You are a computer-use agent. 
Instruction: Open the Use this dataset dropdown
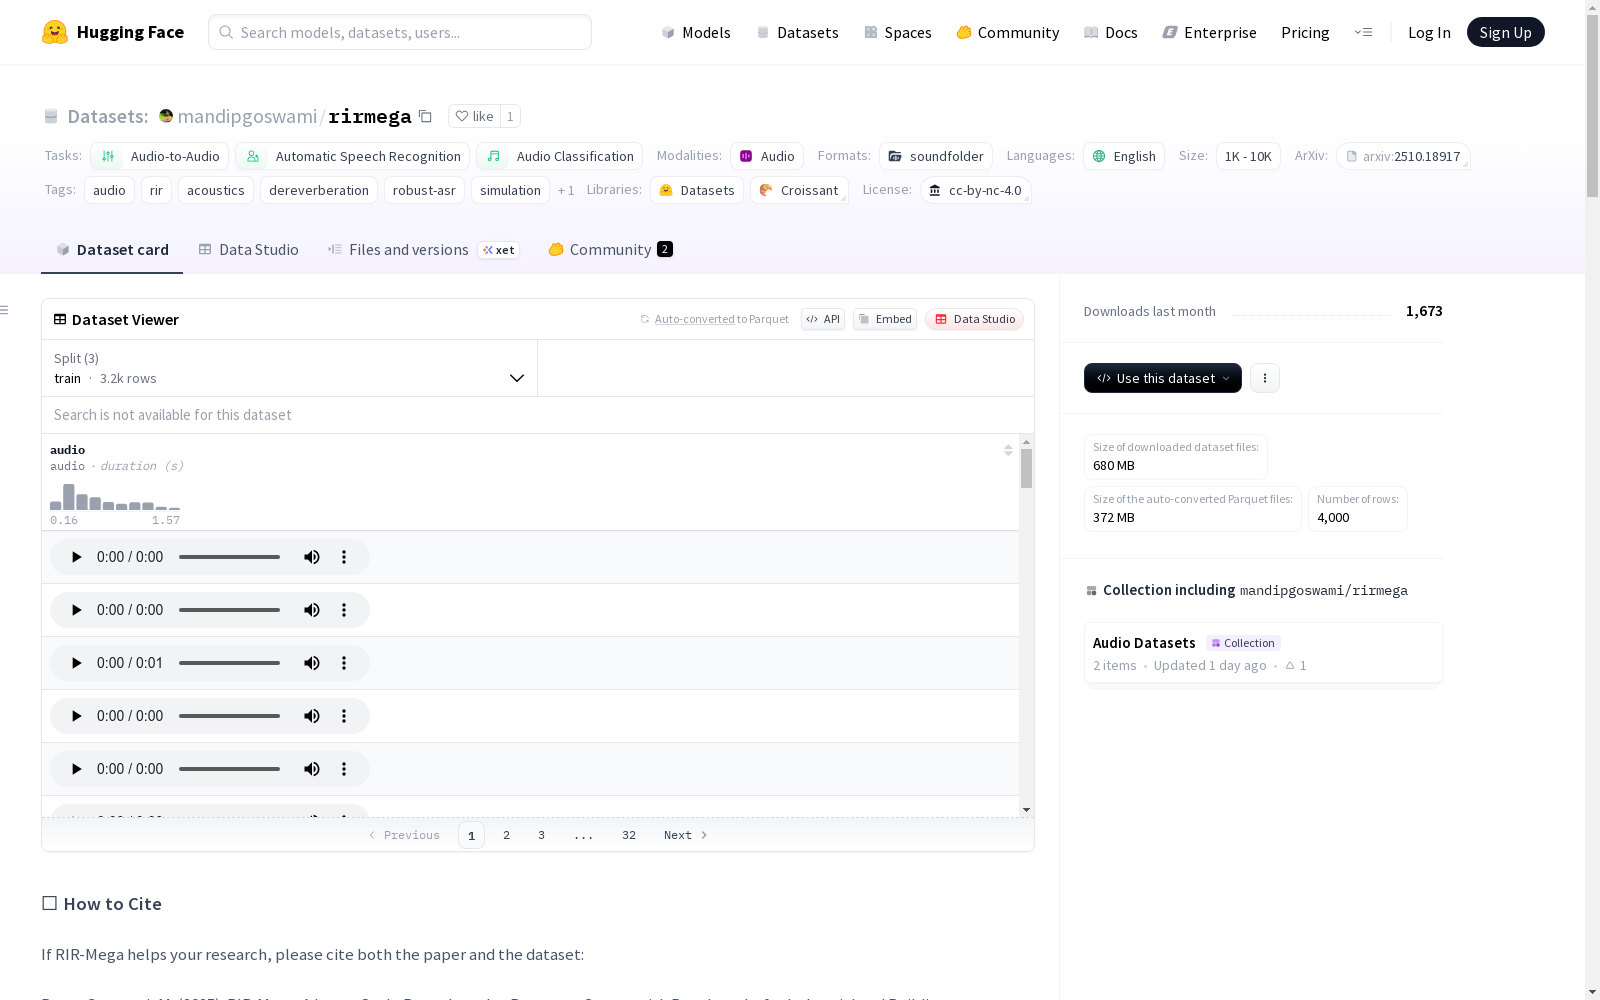coord(1163,378)
